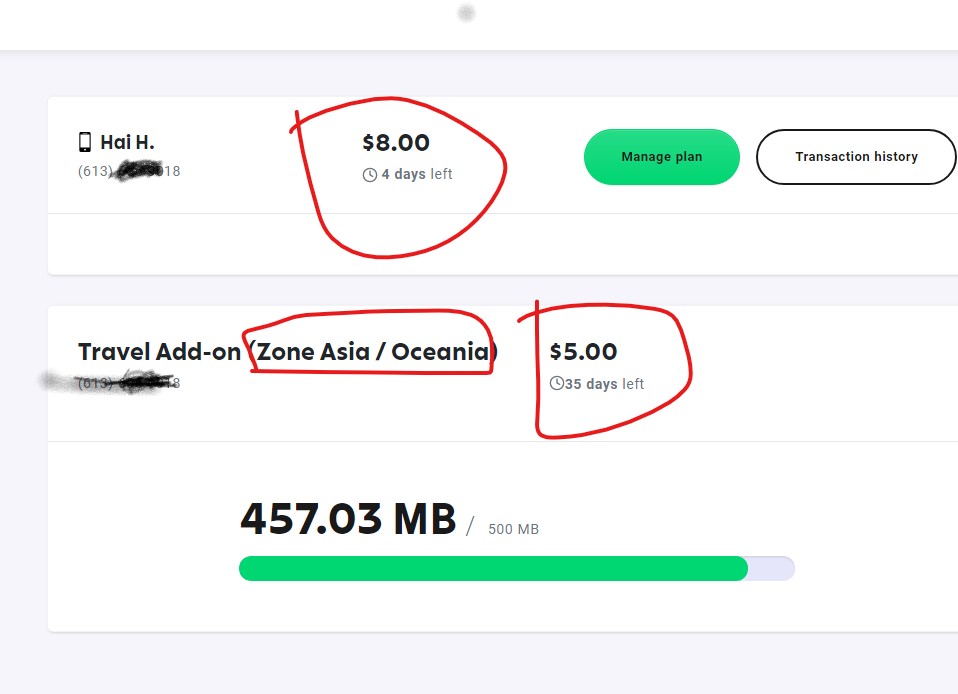958x694 pixels.
Task: Click the phone number under Hai H.
Action: [129, 171]
